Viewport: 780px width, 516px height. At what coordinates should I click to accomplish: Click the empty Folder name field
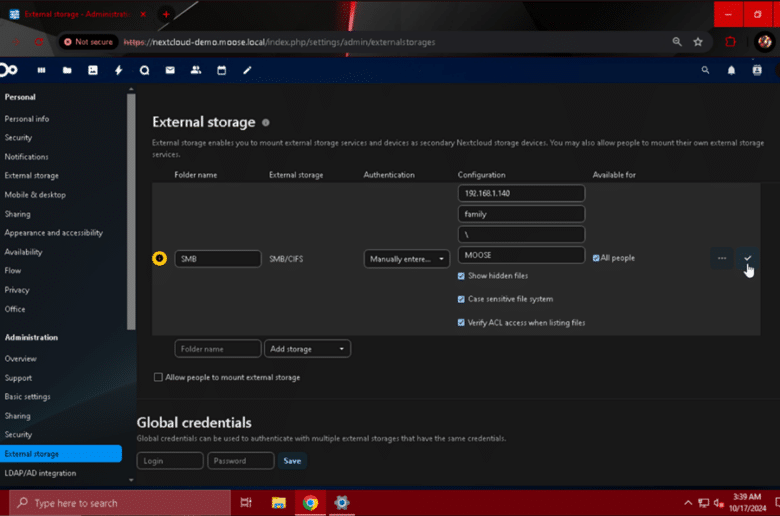point(218,349)
